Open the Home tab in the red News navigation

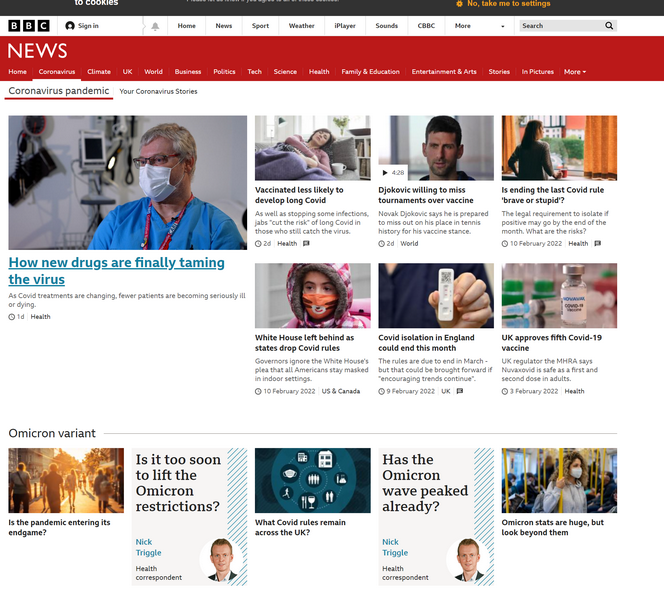tap(17, 72)
